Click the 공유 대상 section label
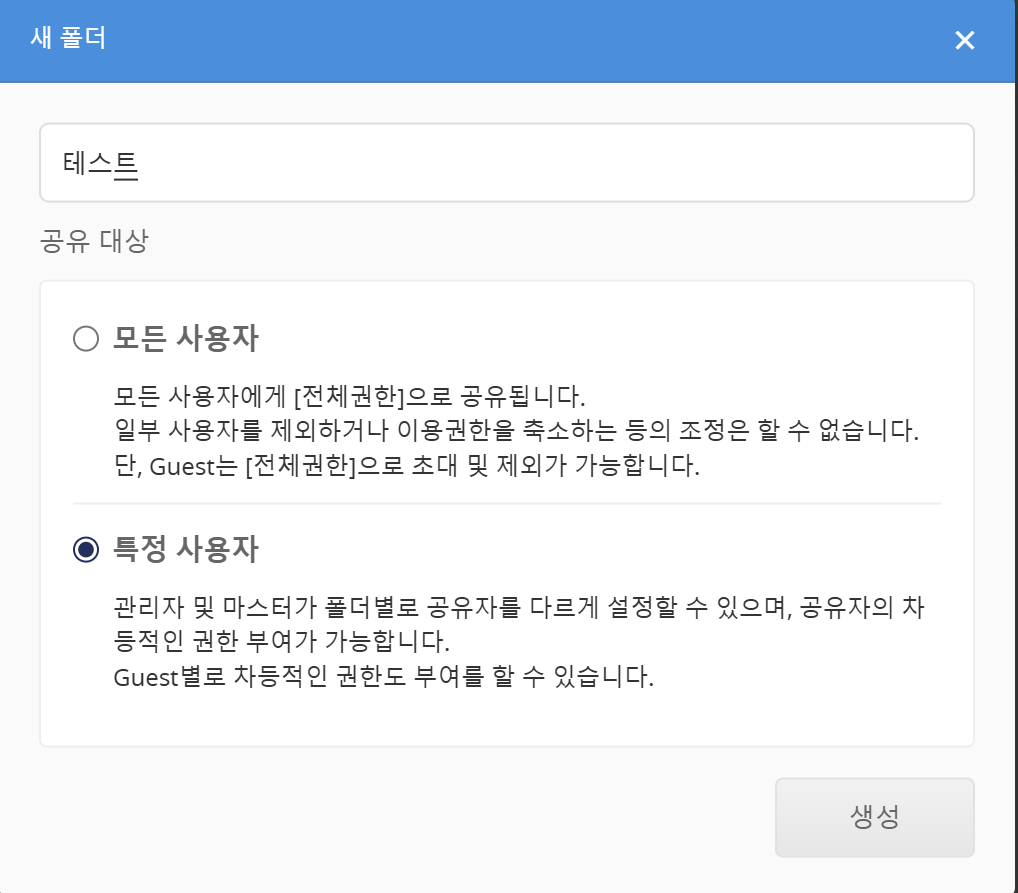 coord(94,242)
